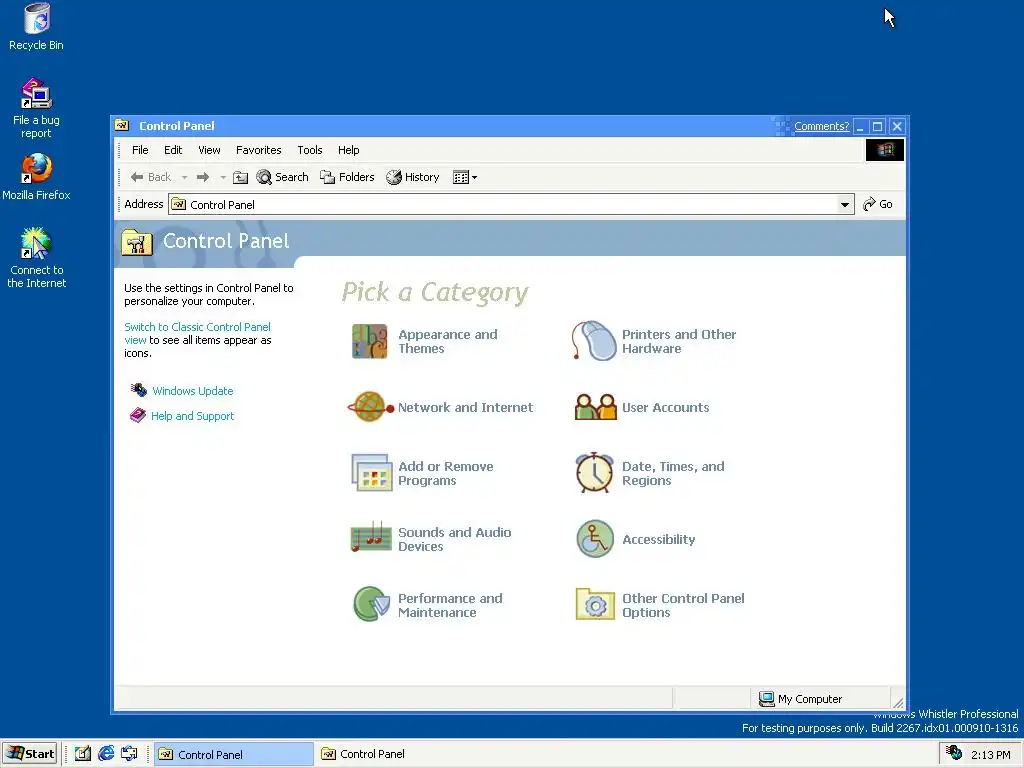Open the View menu
Viewport: 1024px width, 768px height.
pyautogui.click(x=209, y=150)
